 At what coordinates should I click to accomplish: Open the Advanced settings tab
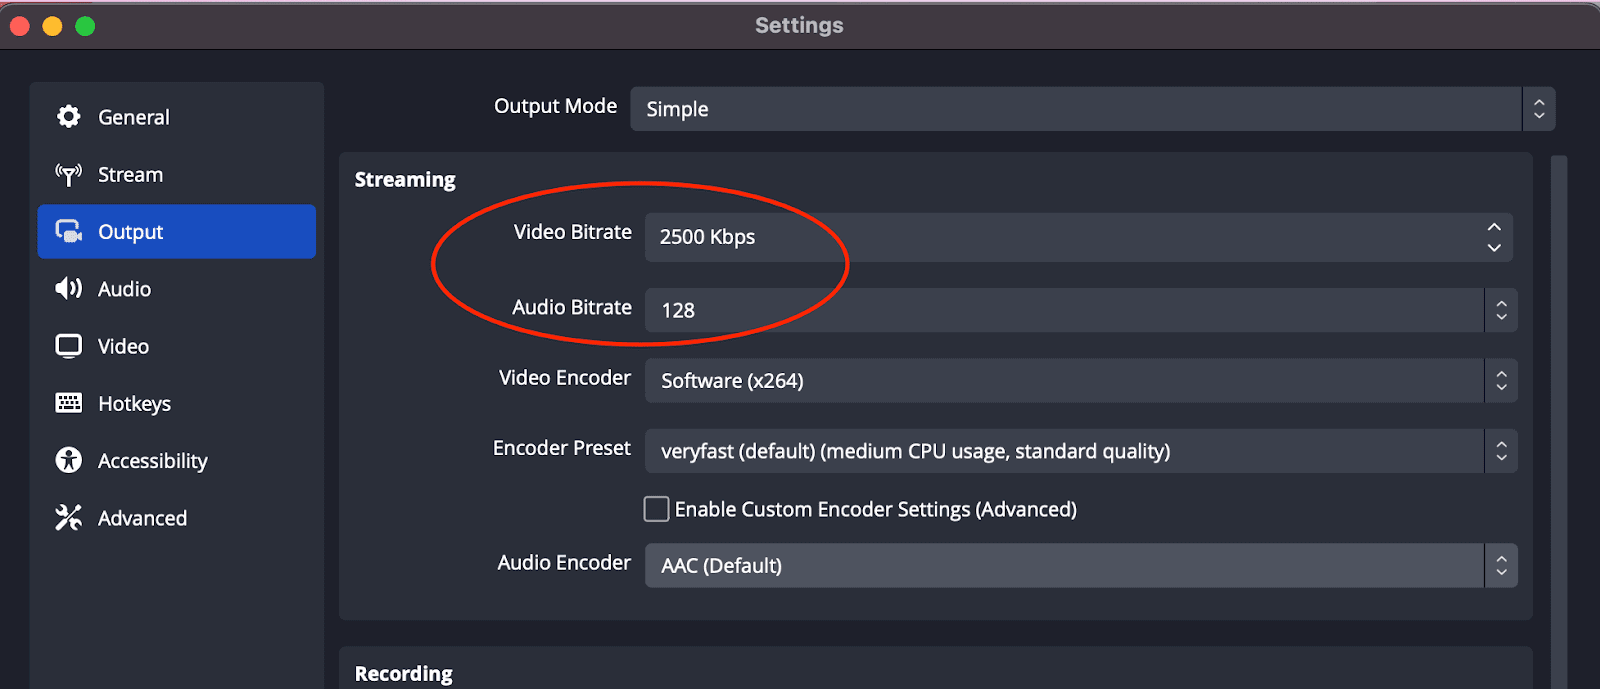click(142, 518)
